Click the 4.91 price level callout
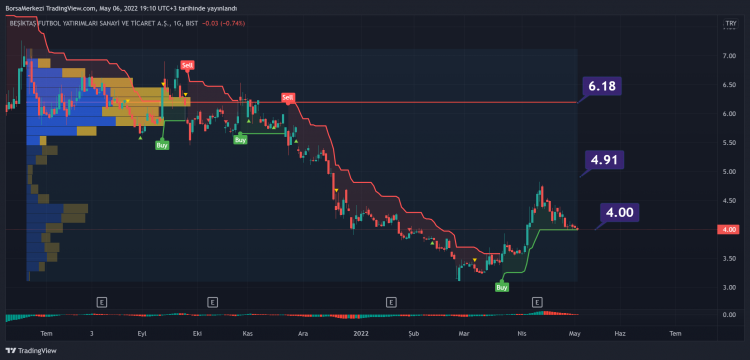The height and width of the screenshot is (360, 750). click(x=605, y=160)
